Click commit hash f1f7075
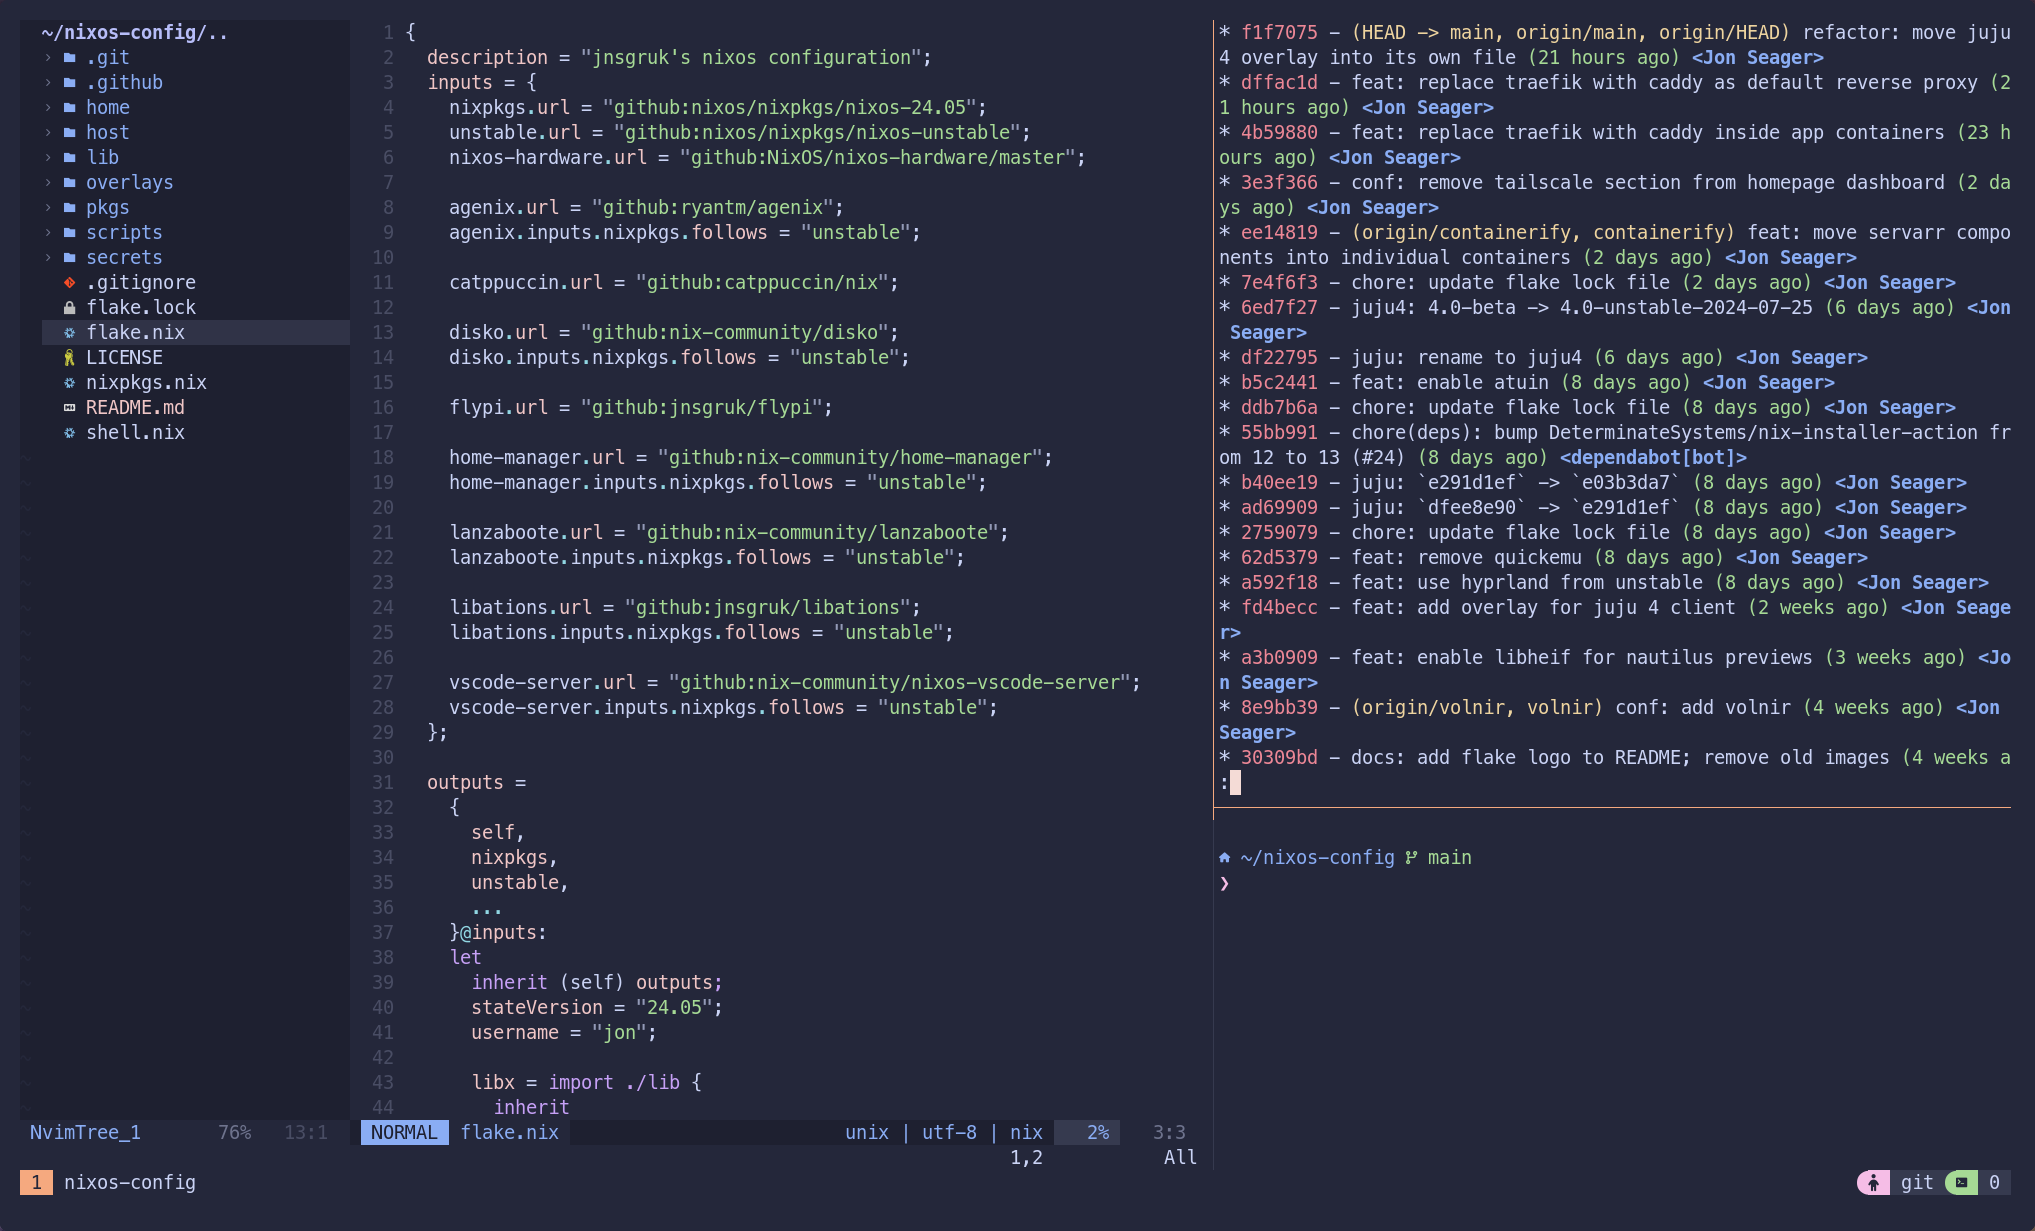The width and height of the screenshot is (2035, 1231). point(1279,33)
